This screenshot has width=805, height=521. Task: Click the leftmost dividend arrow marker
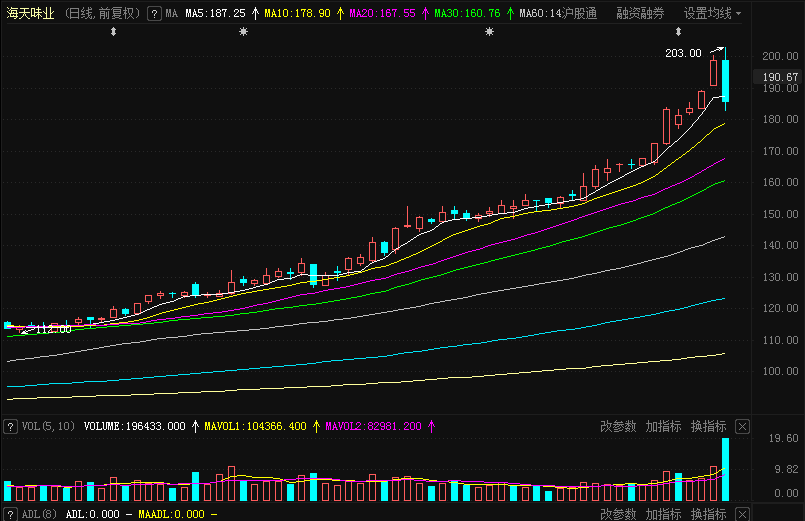[113, 33]
